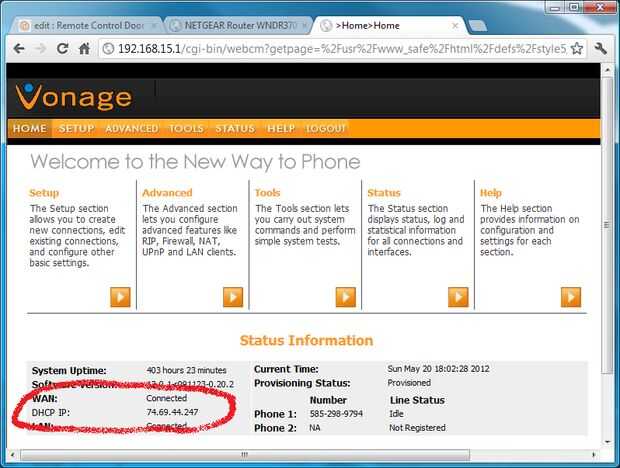Click the 'Phone 2:' label
The image size is (620, 468).
point(275,428)
